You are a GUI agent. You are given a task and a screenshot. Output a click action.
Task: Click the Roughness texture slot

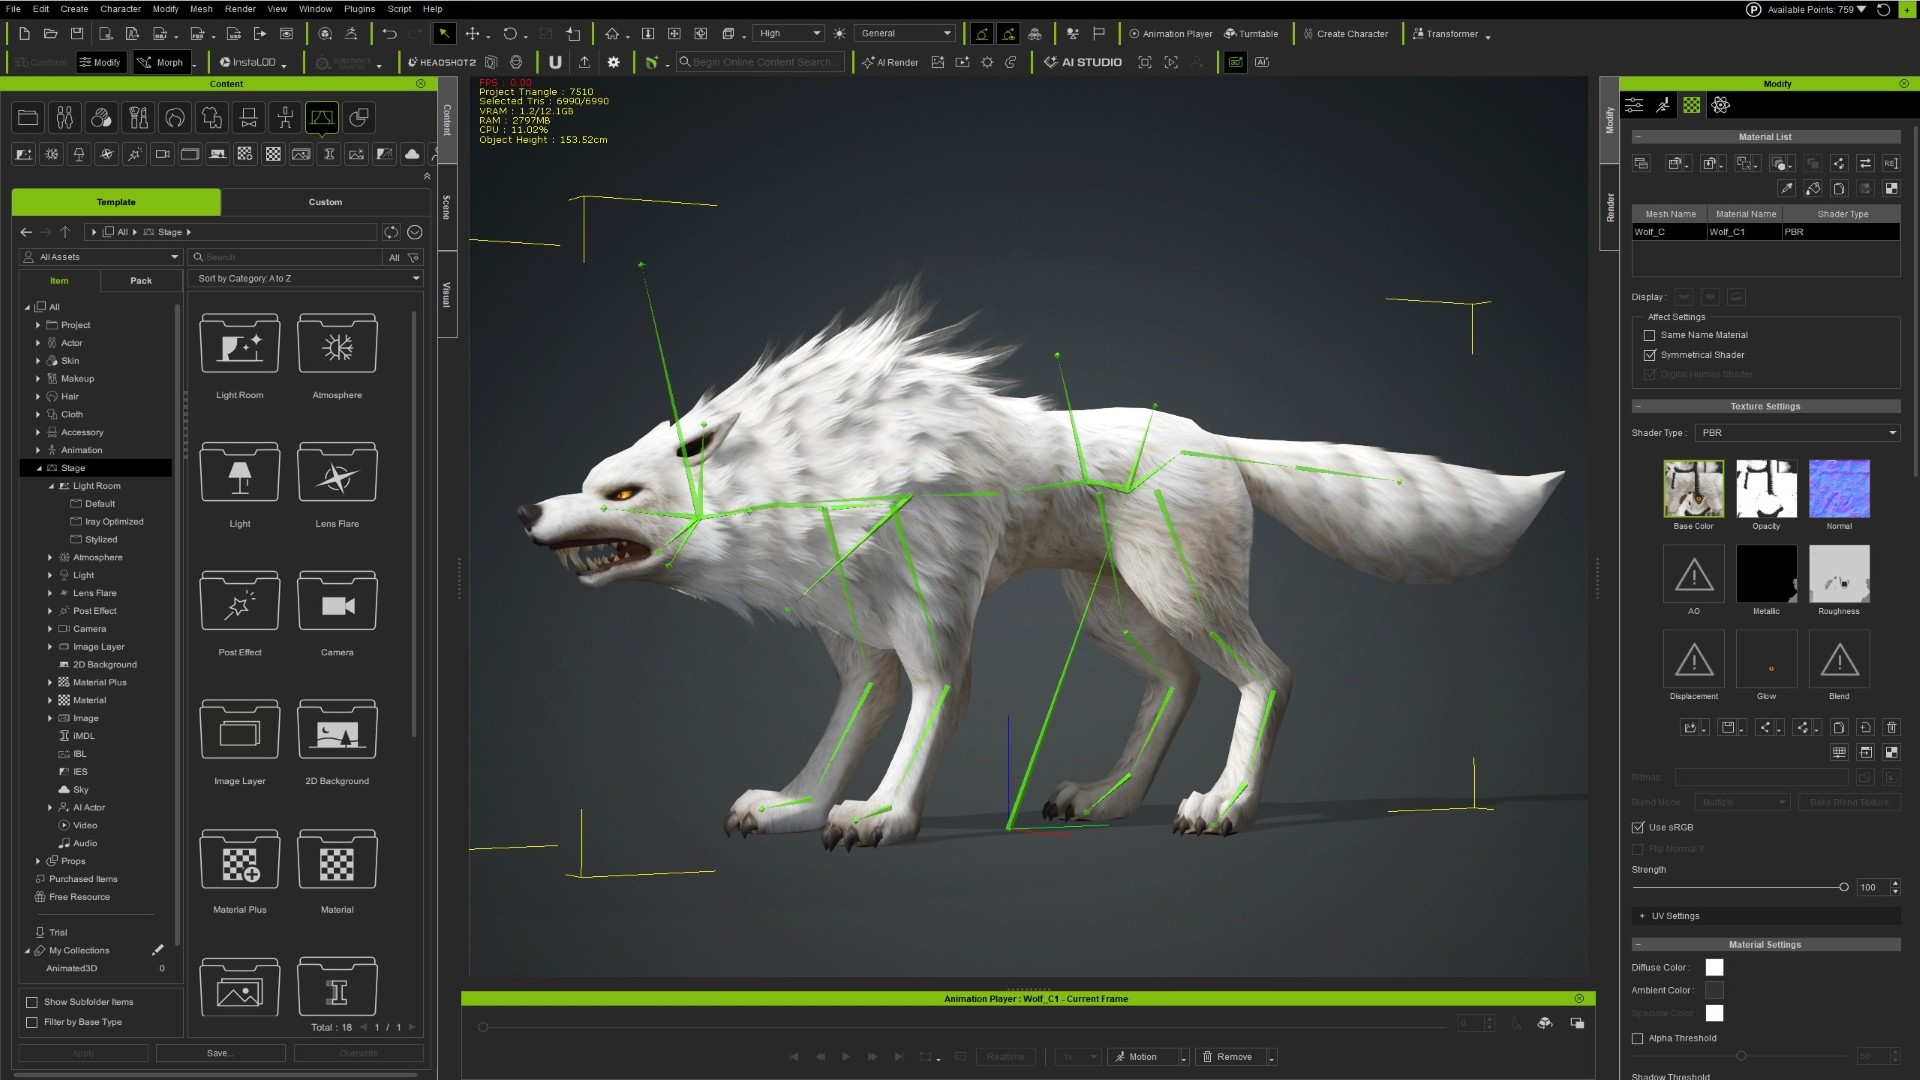tap(1839, 574)
